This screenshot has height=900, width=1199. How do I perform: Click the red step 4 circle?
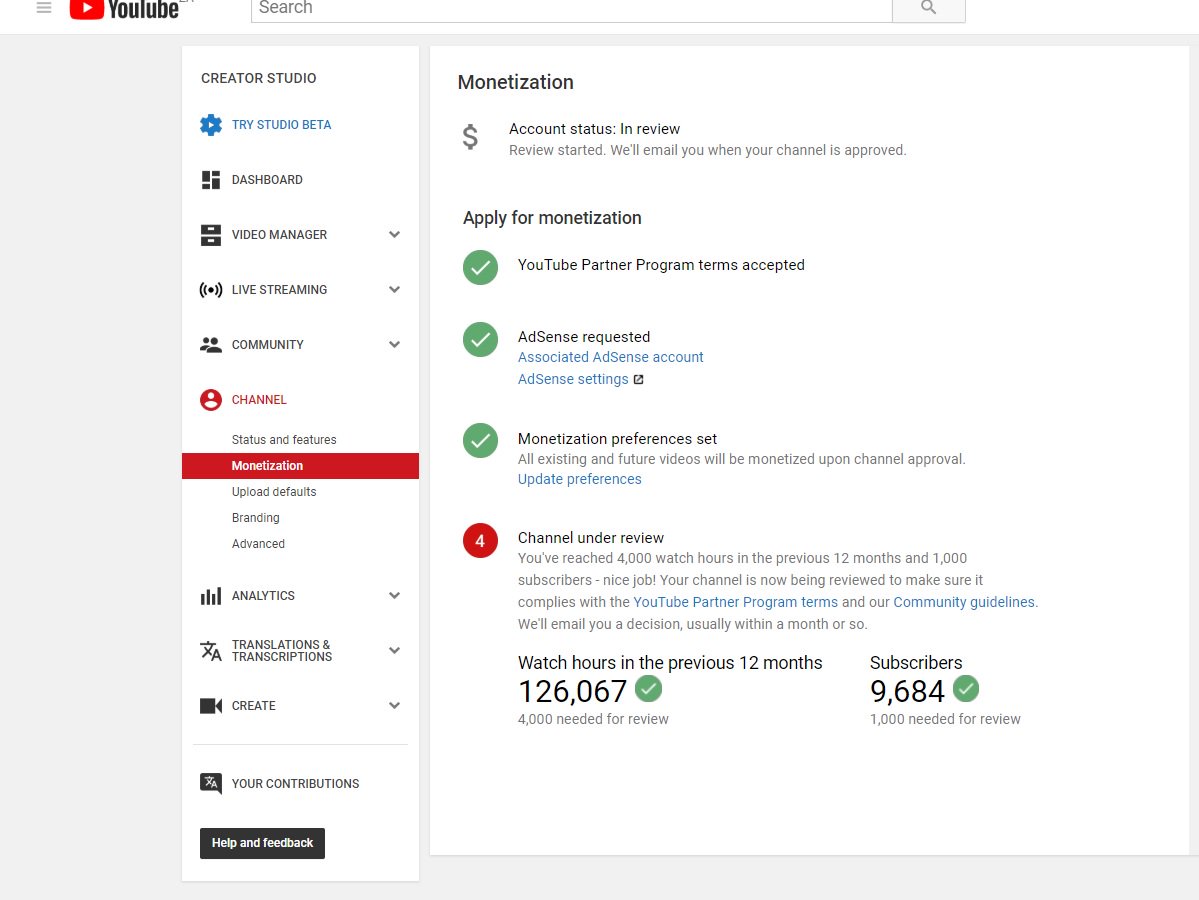point(480,541)
